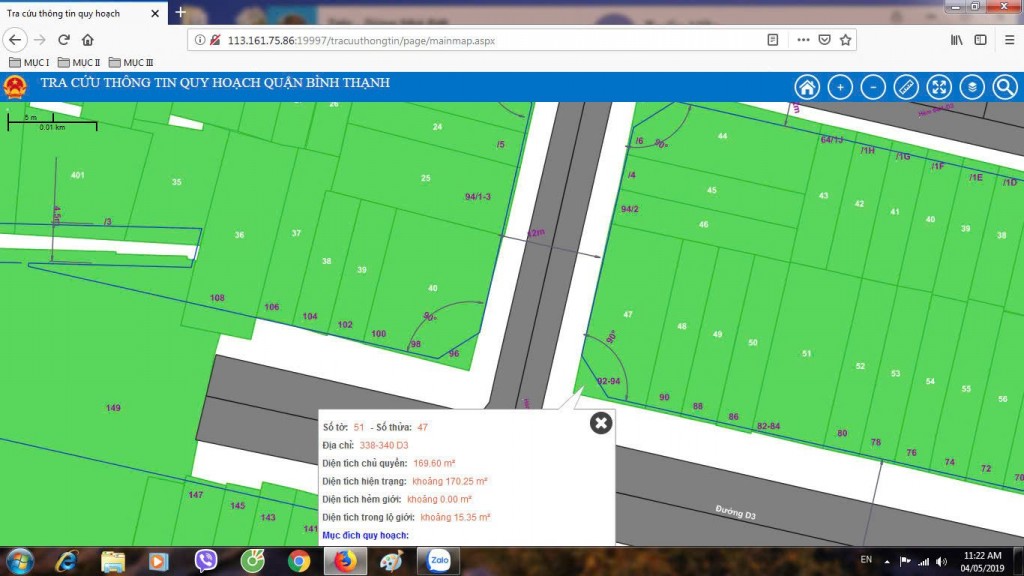
Task: Save page to Pocket icon
Action: (x=825, y=40)
